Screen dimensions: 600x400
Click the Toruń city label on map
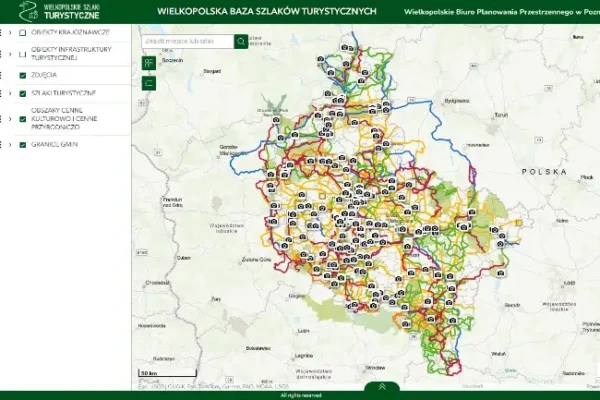click(501, 115)
